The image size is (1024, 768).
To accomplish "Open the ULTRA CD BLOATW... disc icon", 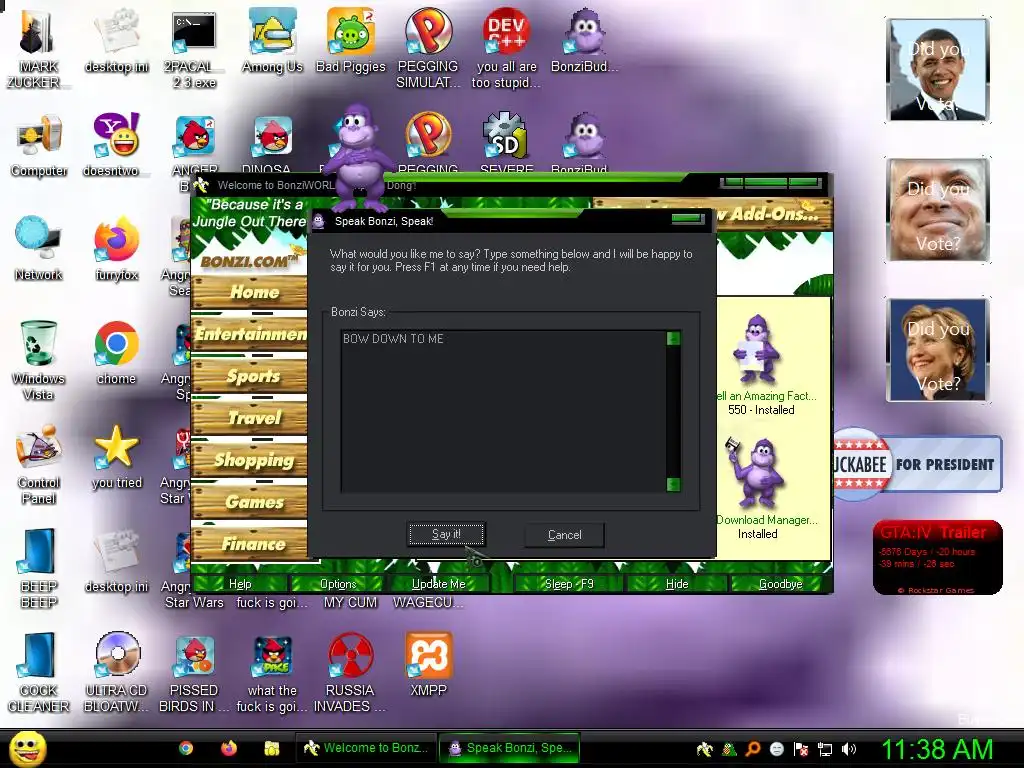I will (x=116, y=673).
